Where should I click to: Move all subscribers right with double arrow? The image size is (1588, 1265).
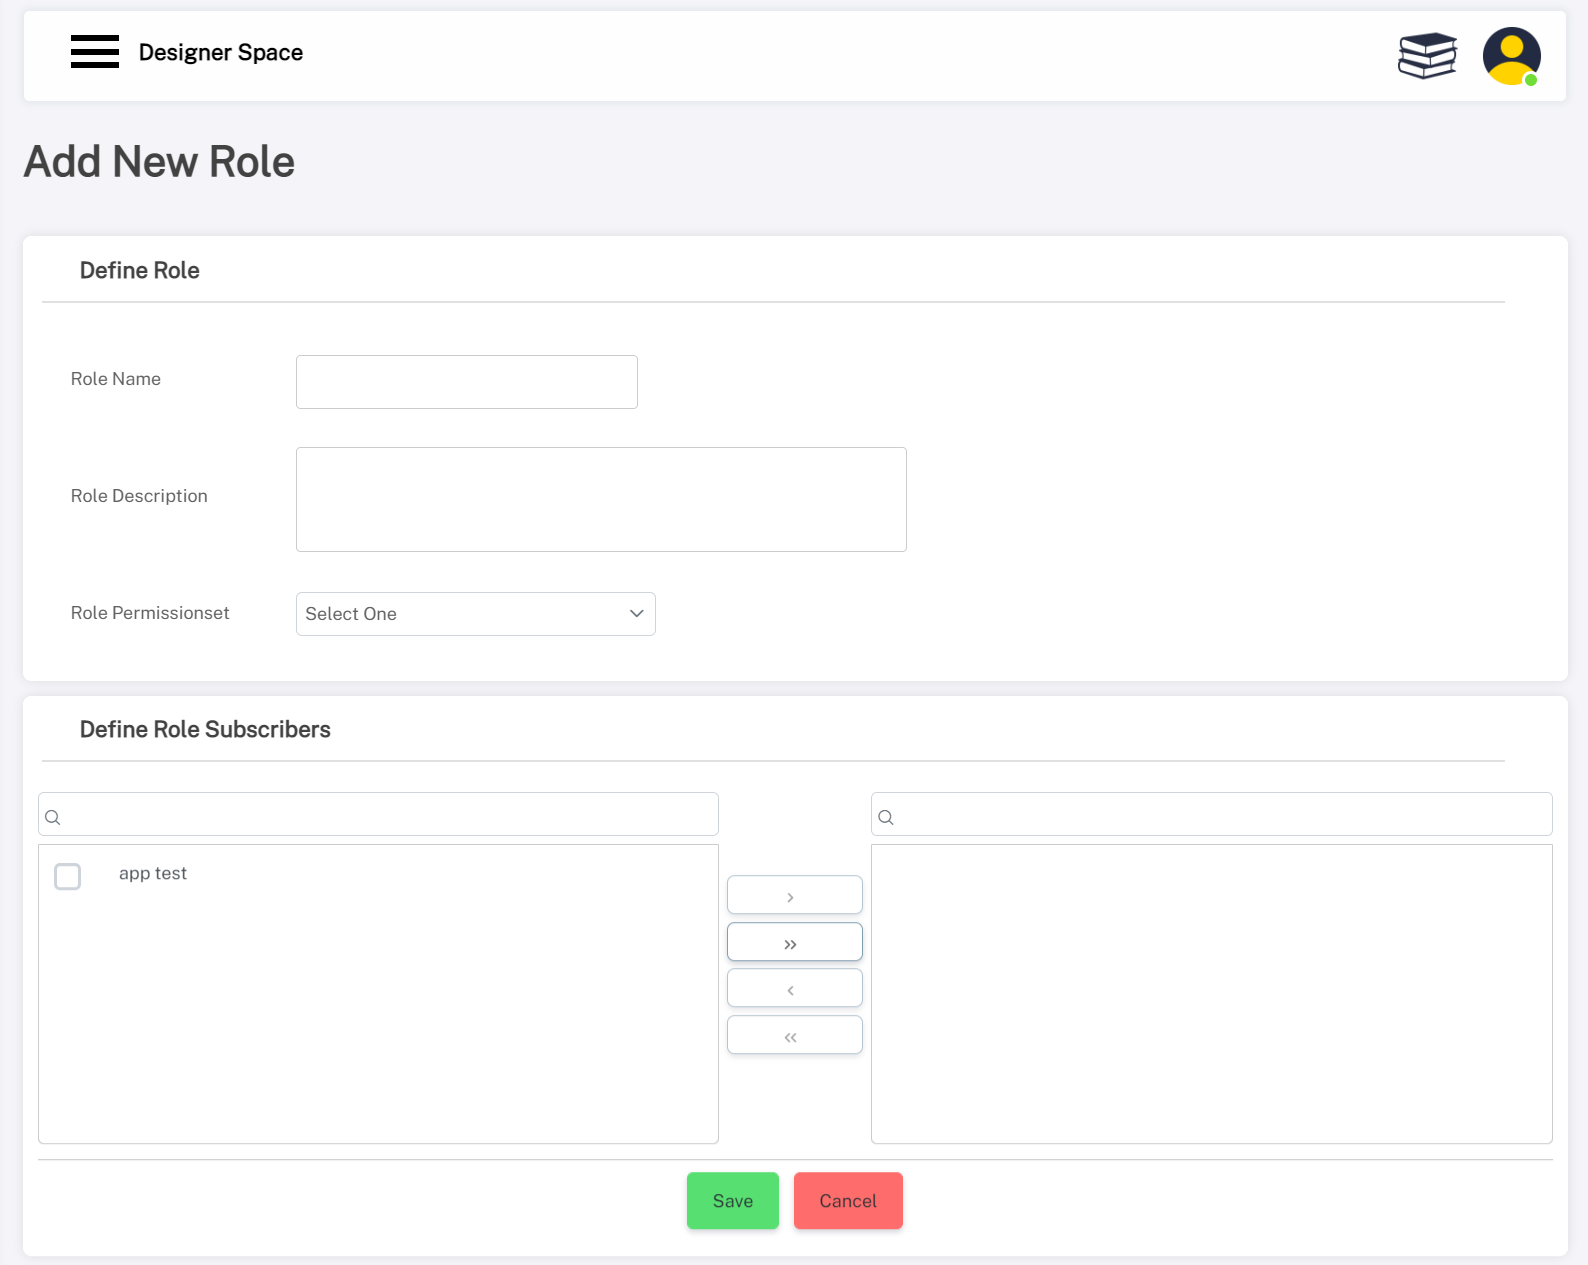pyautogui.click(x=794, y=943)
